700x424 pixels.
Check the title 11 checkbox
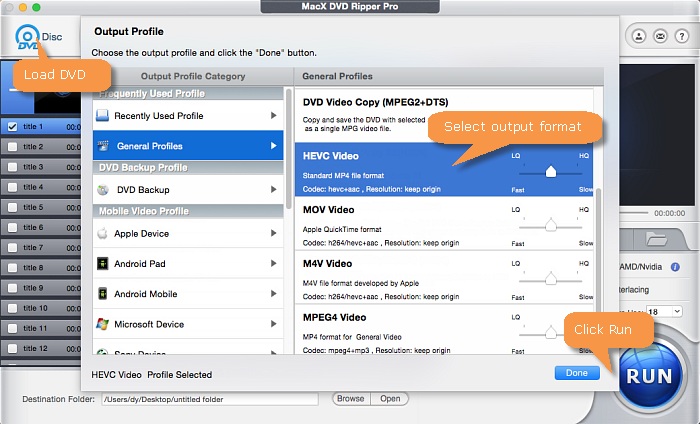point(12,328)
